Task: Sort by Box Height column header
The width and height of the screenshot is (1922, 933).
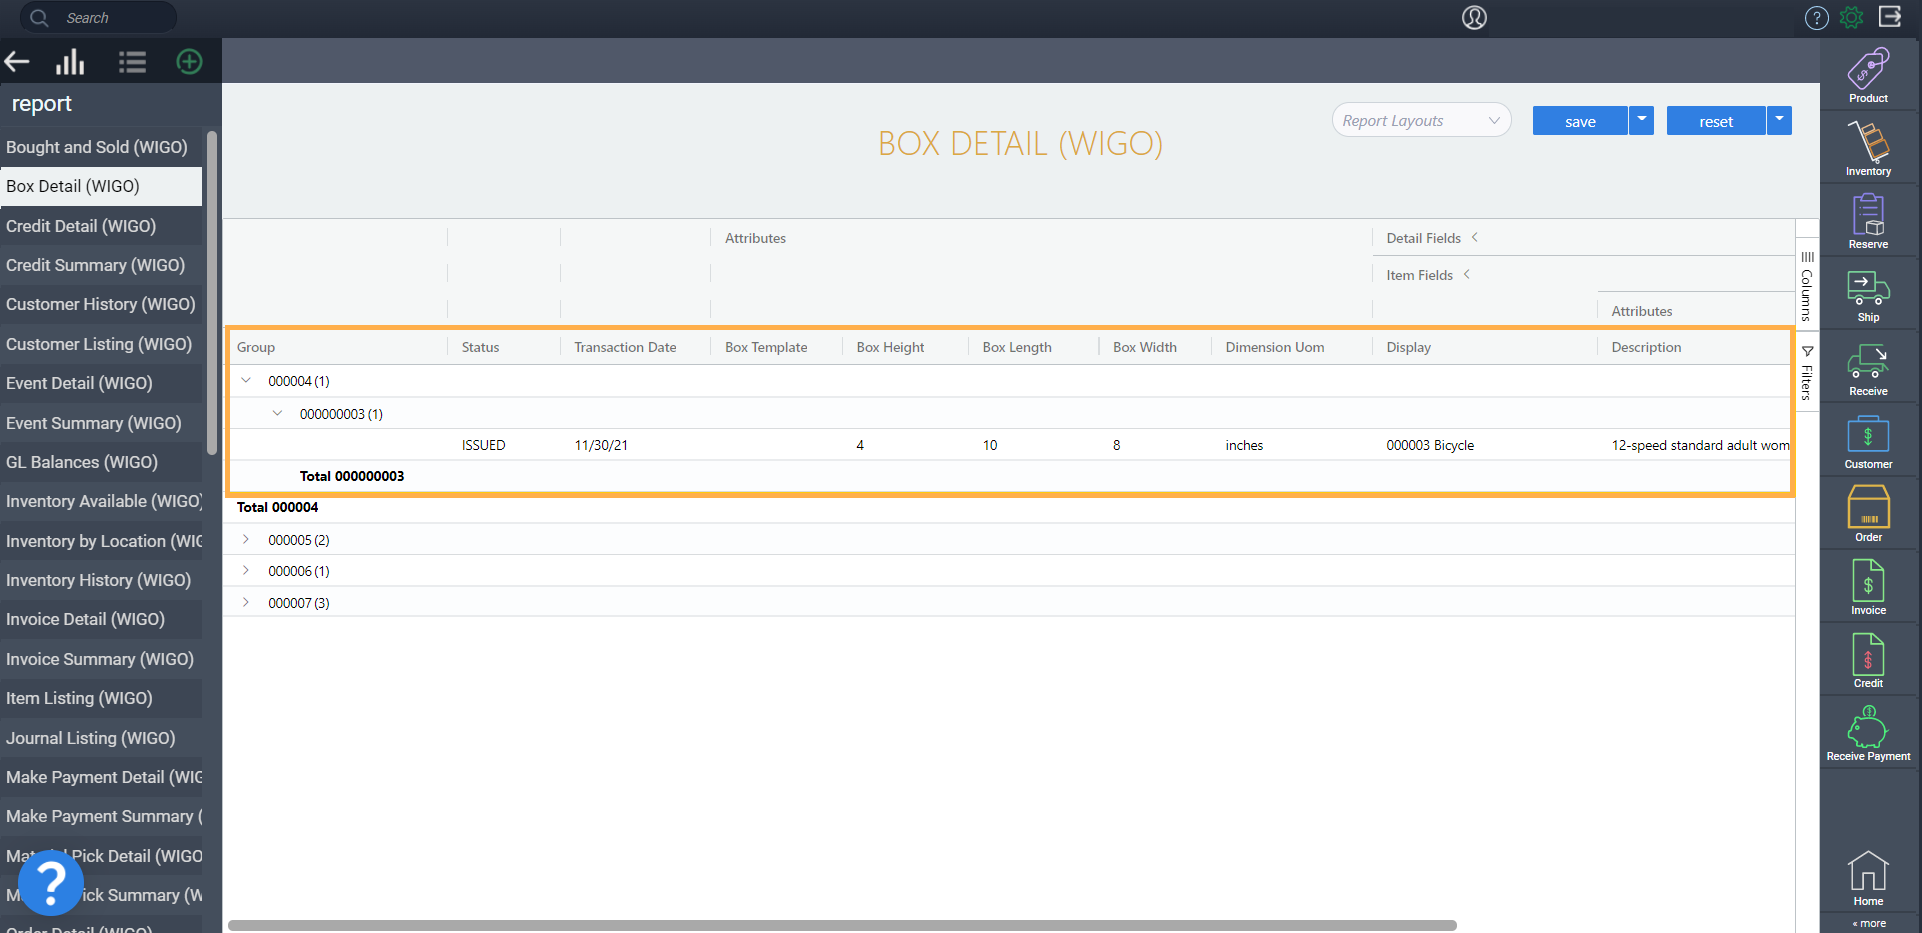Action: (x=890, y=347)
